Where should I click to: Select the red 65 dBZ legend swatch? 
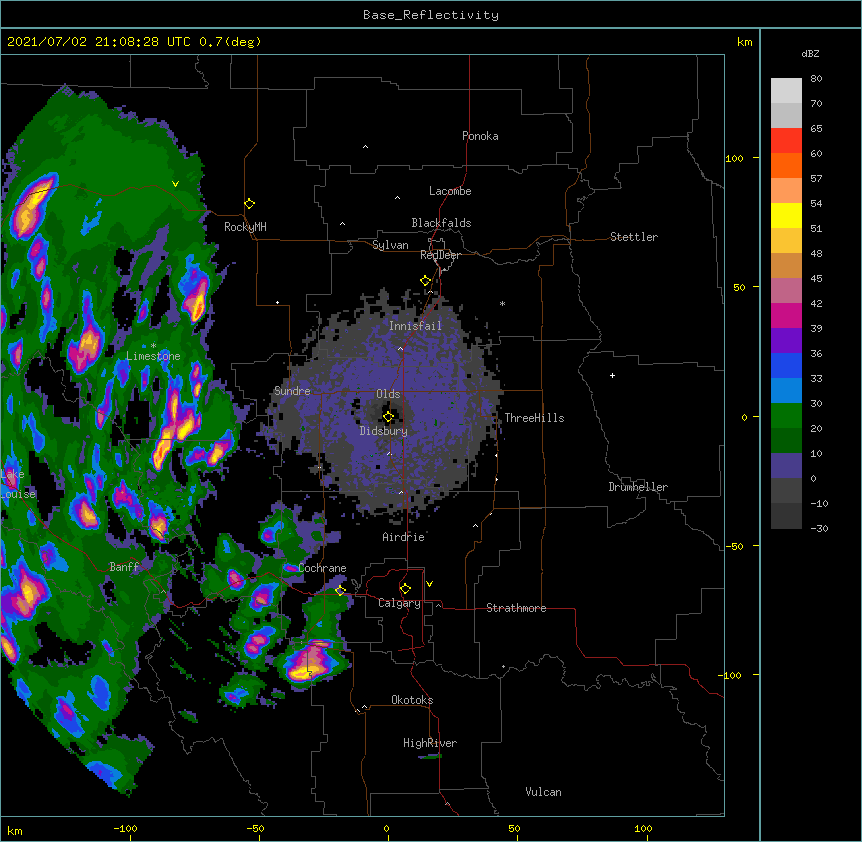click(x=786, y=141)
